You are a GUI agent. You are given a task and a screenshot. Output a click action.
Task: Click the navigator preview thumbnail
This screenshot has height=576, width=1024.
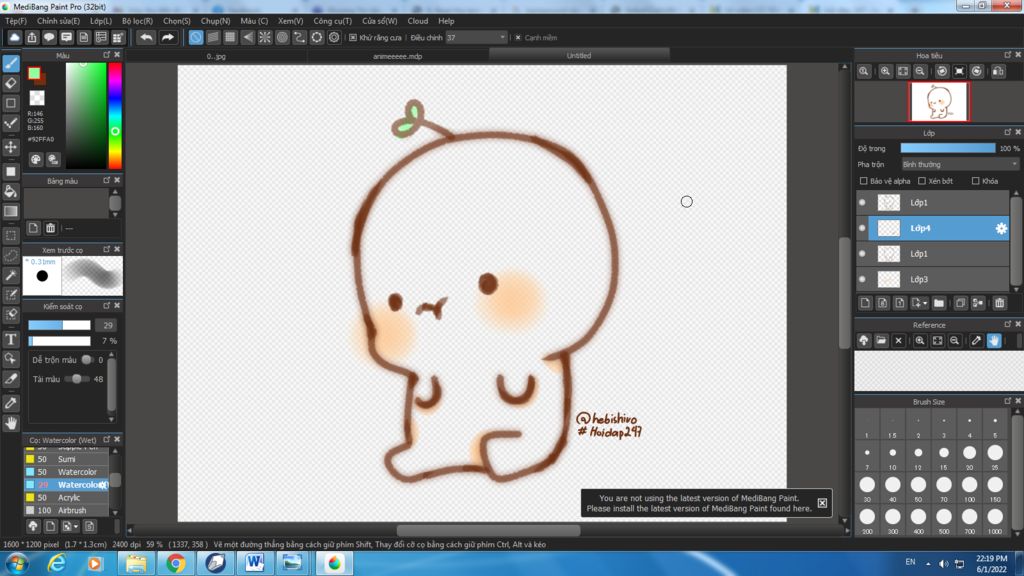tap(940, 102)
